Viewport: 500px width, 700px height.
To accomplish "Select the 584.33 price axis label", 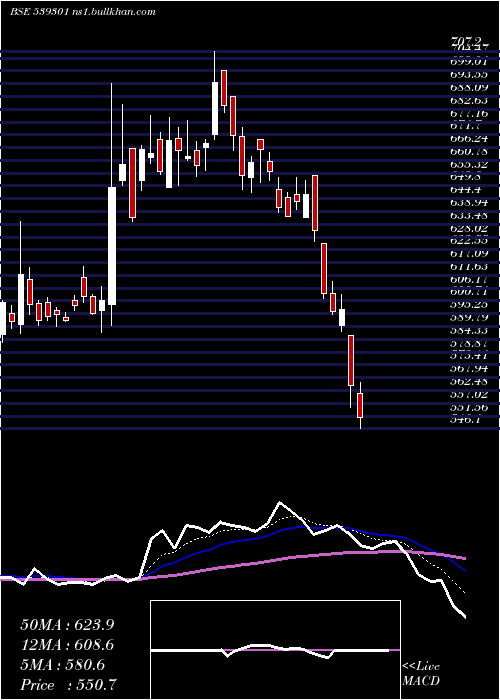I will click(470, 331).
